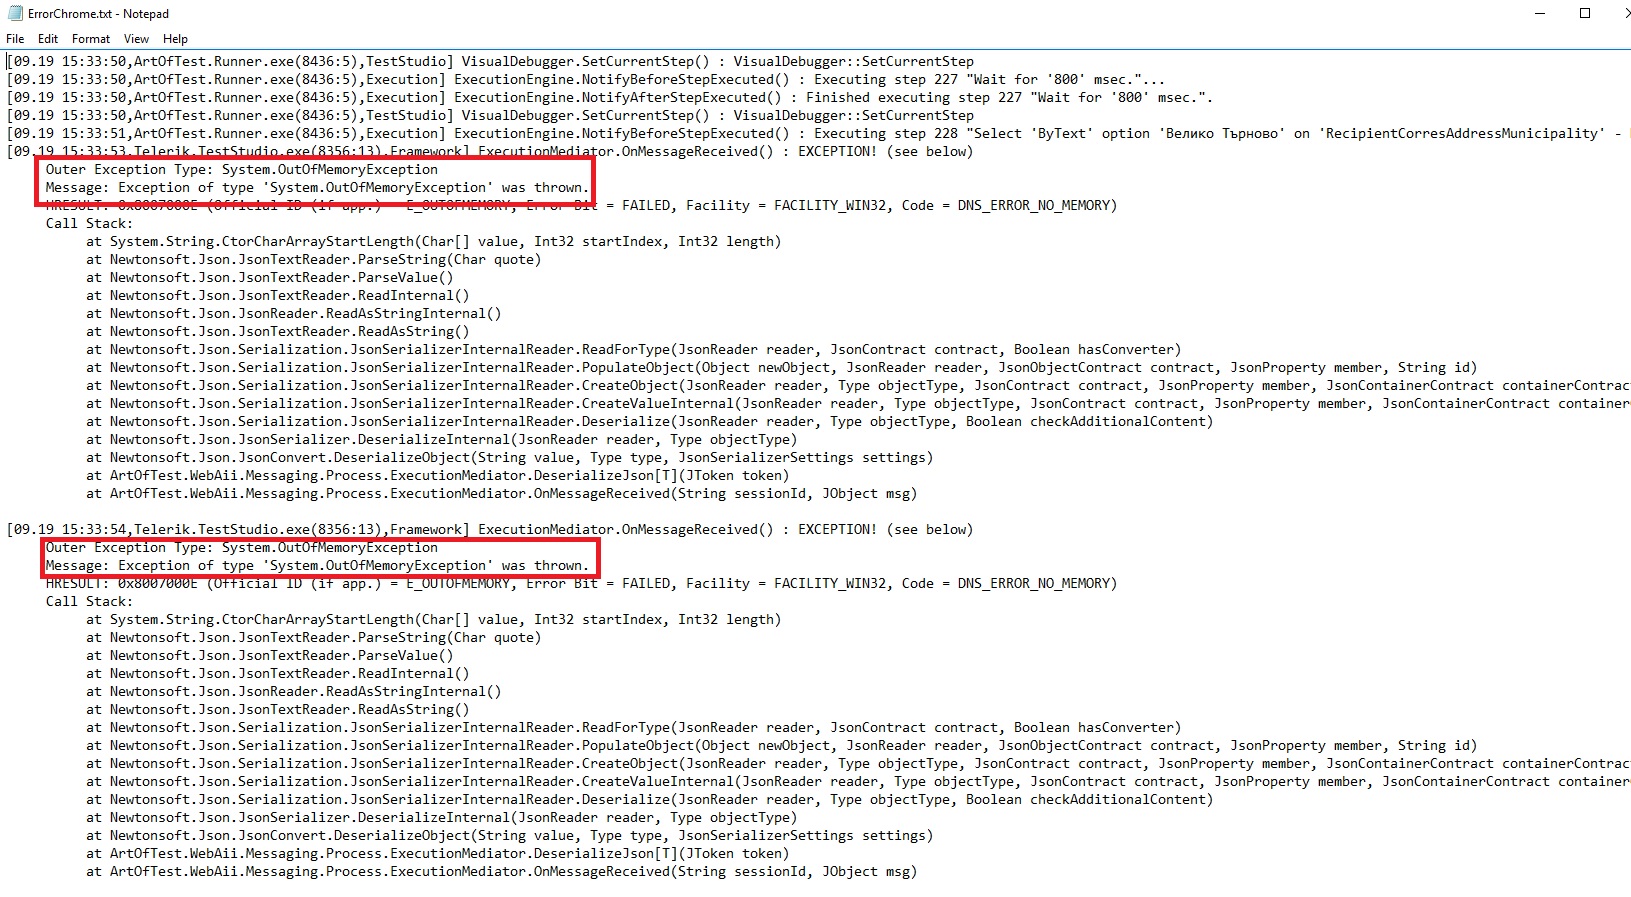Open the View menu
The width and height of the screenshot is (1631, 897).
coord(136,39)
